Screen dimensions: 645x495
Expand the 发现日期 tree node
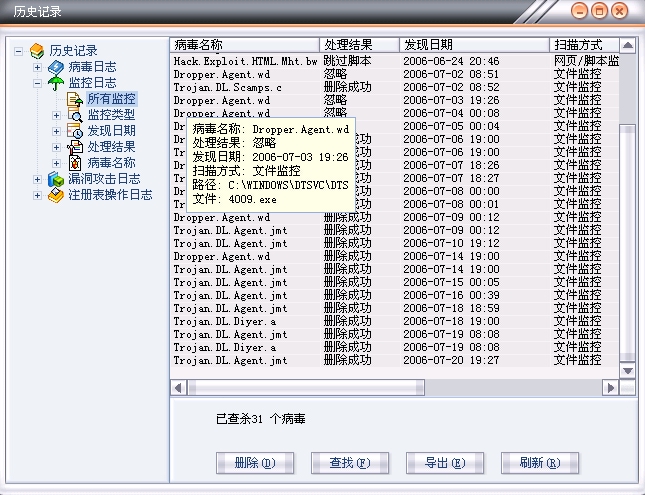(x=56, y=132)
